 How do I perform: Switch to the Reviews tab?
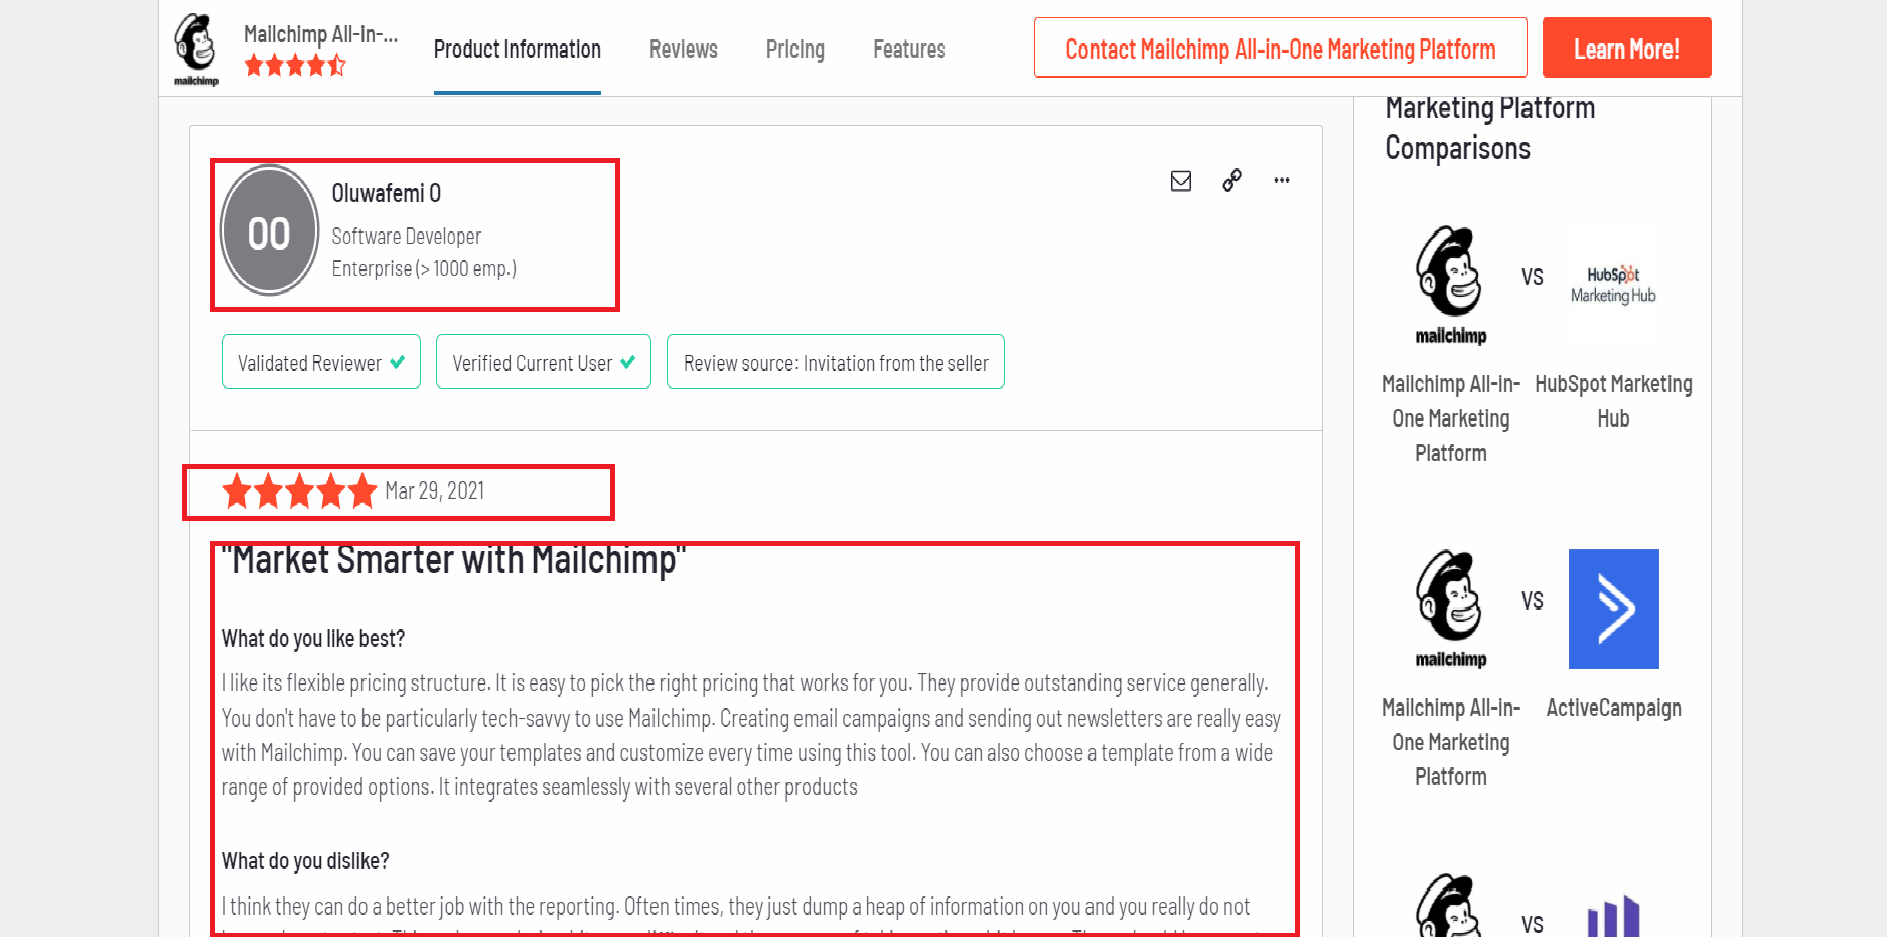683,49
